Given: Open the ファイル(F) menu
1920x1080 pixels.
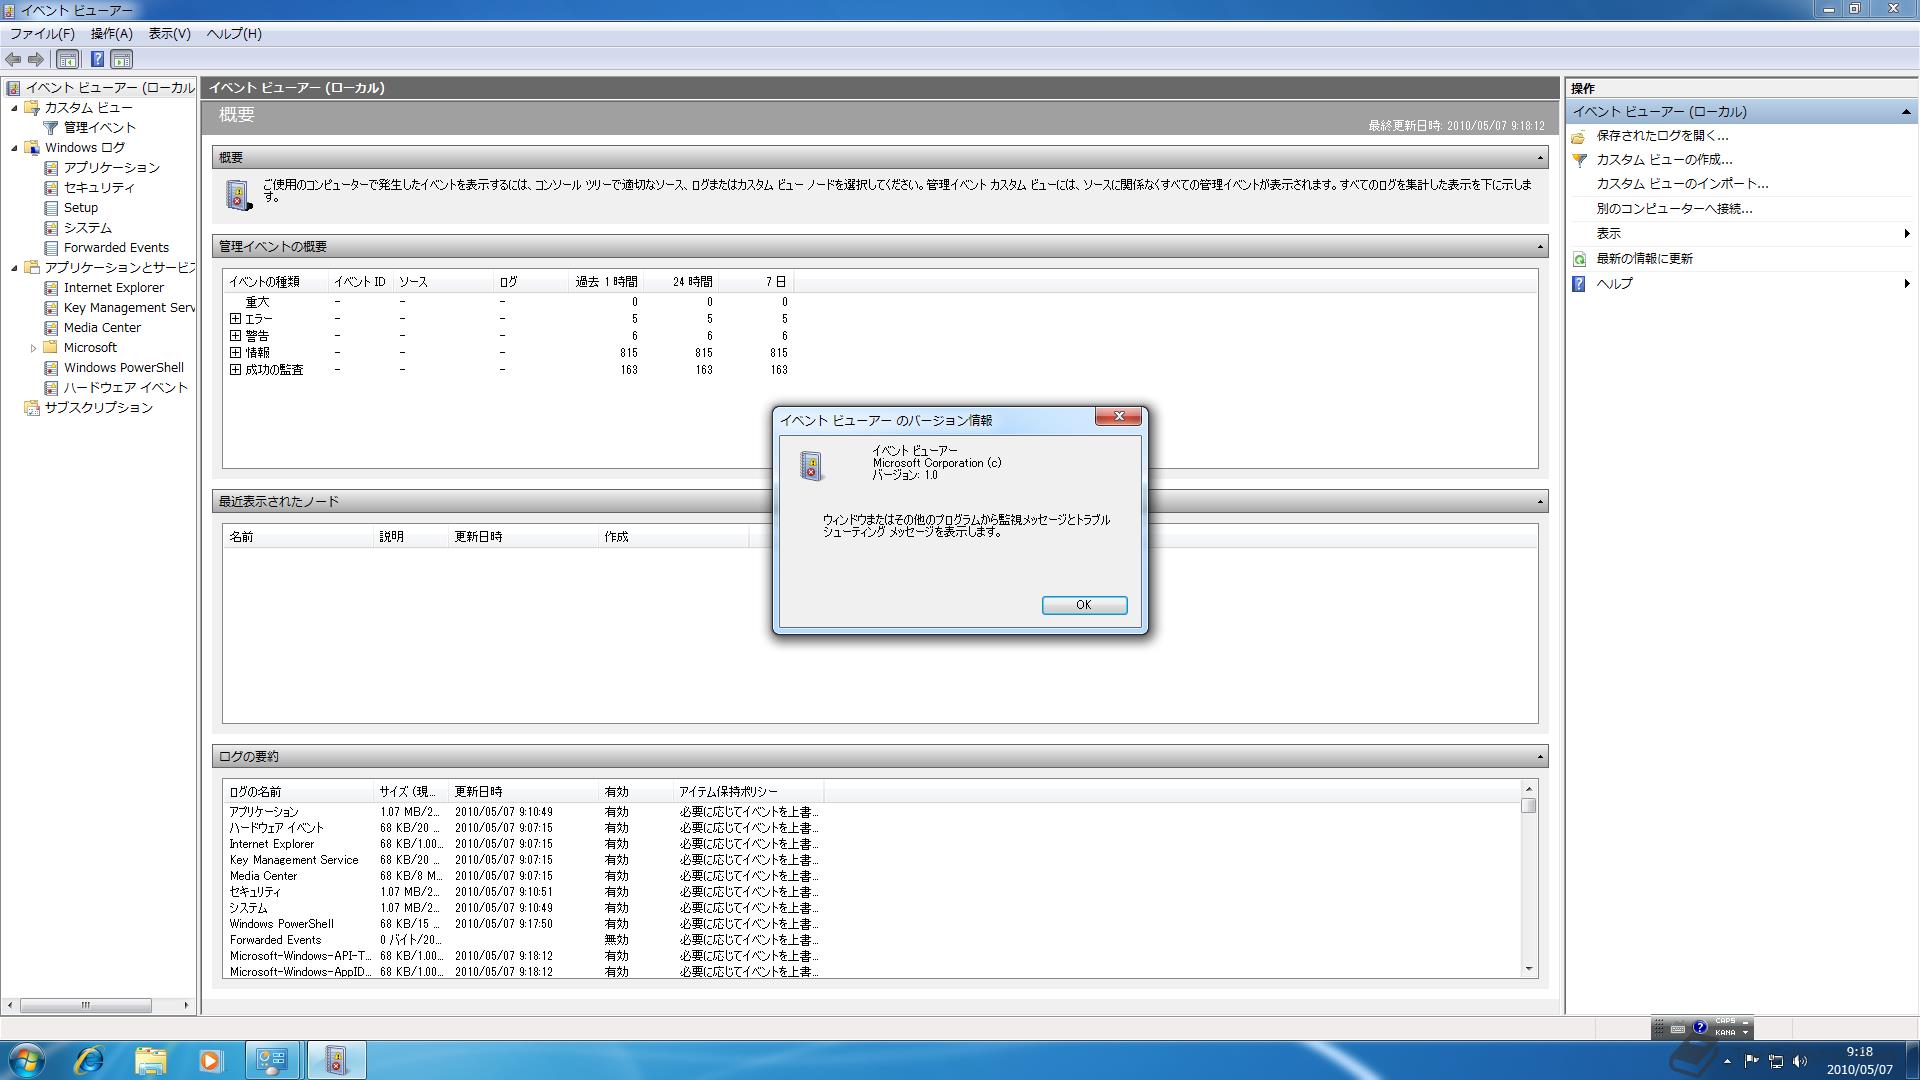Looking at the screenshot, I should [x=42, y=34].
